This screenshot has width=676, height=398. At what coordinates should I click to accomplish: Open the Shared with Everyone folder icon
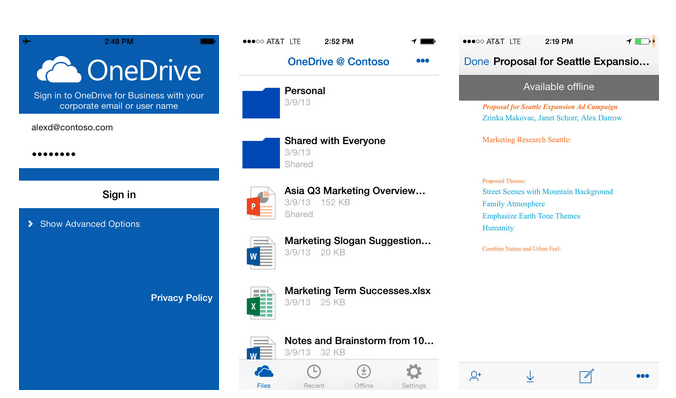pos(261,153)
